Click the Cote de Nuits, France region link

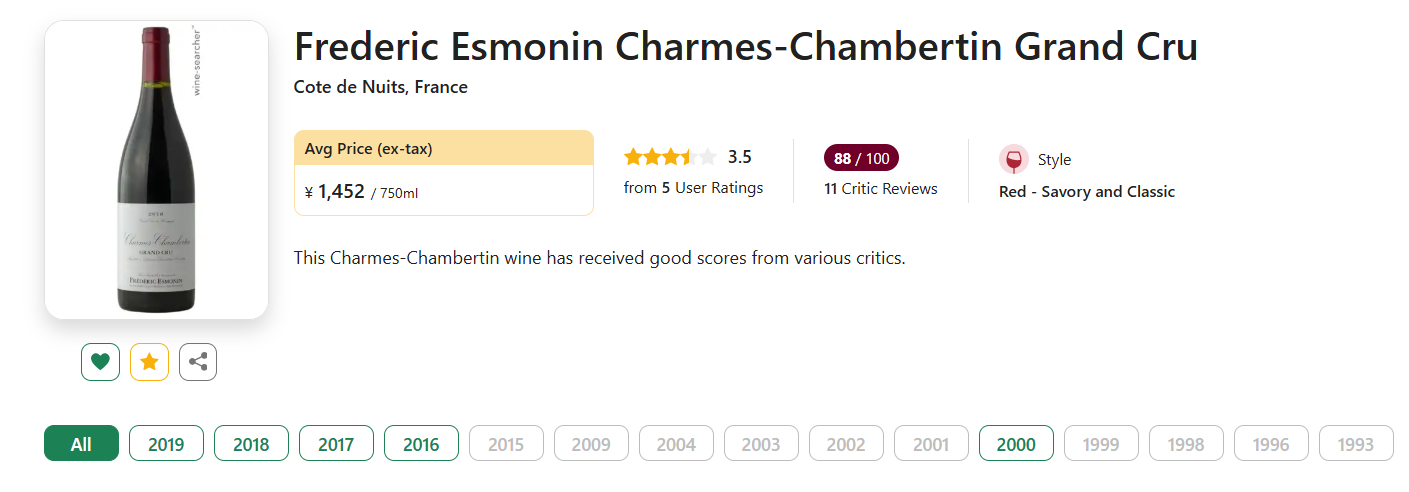[x=380, y=87]
